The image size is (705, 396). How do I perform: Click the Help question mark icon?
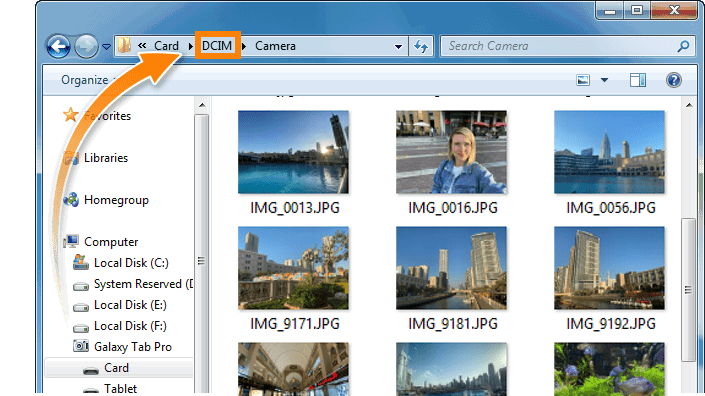click(674, 80)
